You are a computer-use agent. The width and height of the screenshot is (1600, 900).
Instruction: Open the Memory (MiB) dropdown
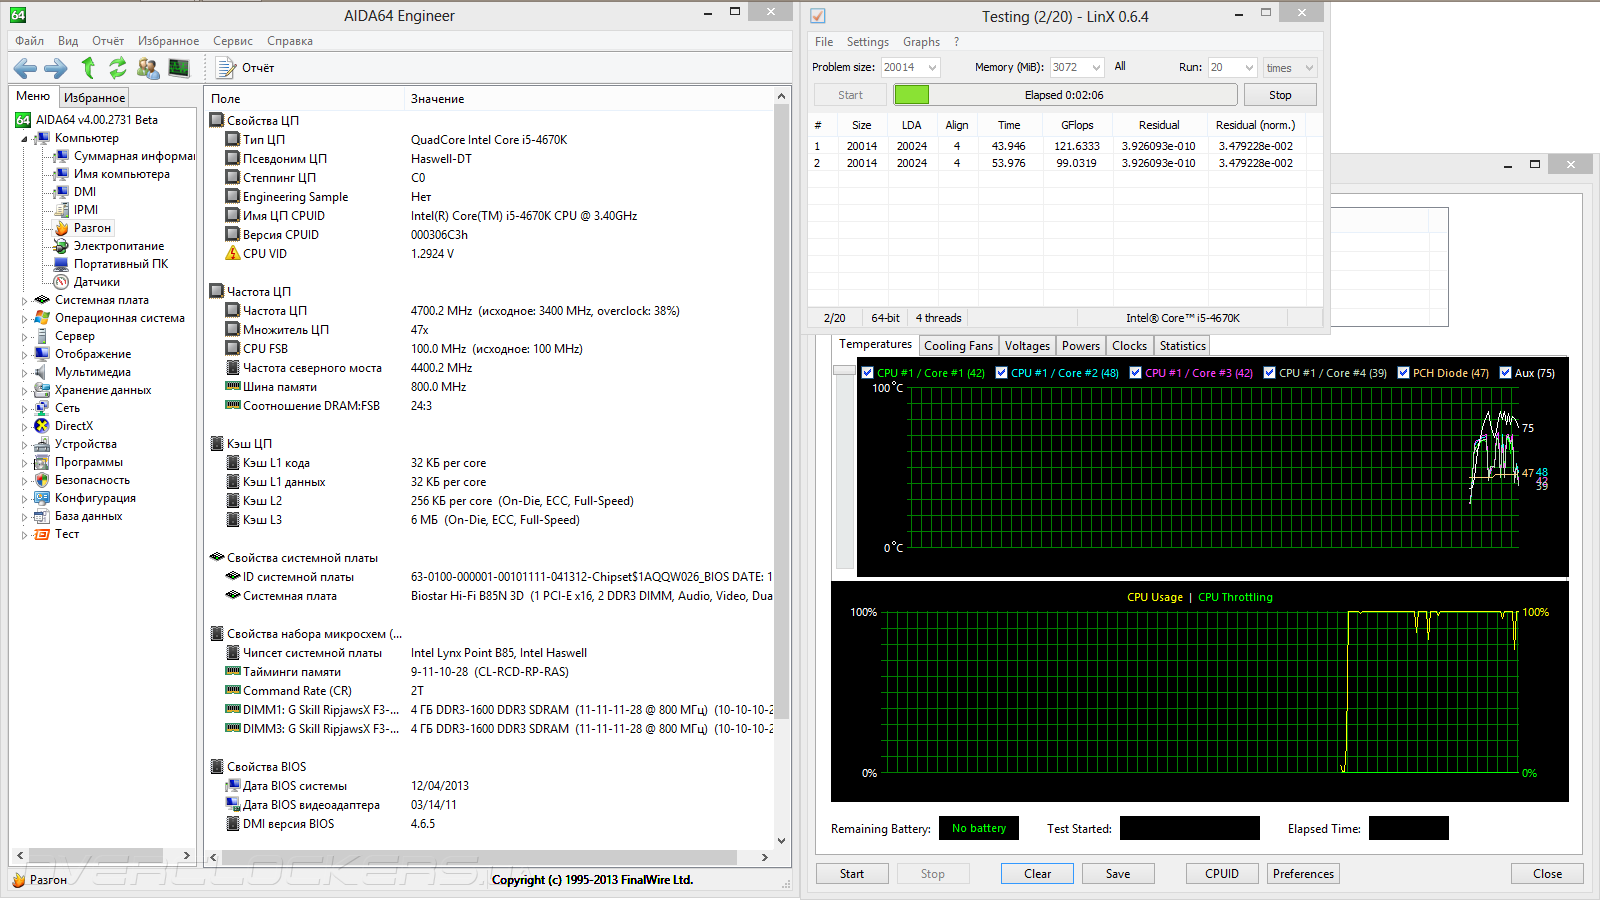pos(1096,68)
